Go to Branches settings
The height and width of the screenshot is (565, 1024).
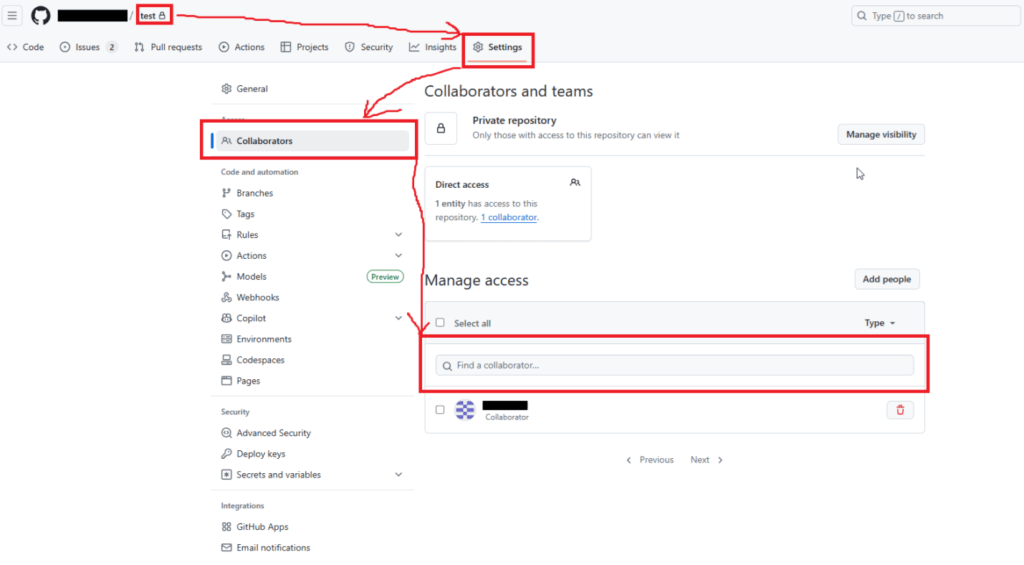tap(254, 193)
